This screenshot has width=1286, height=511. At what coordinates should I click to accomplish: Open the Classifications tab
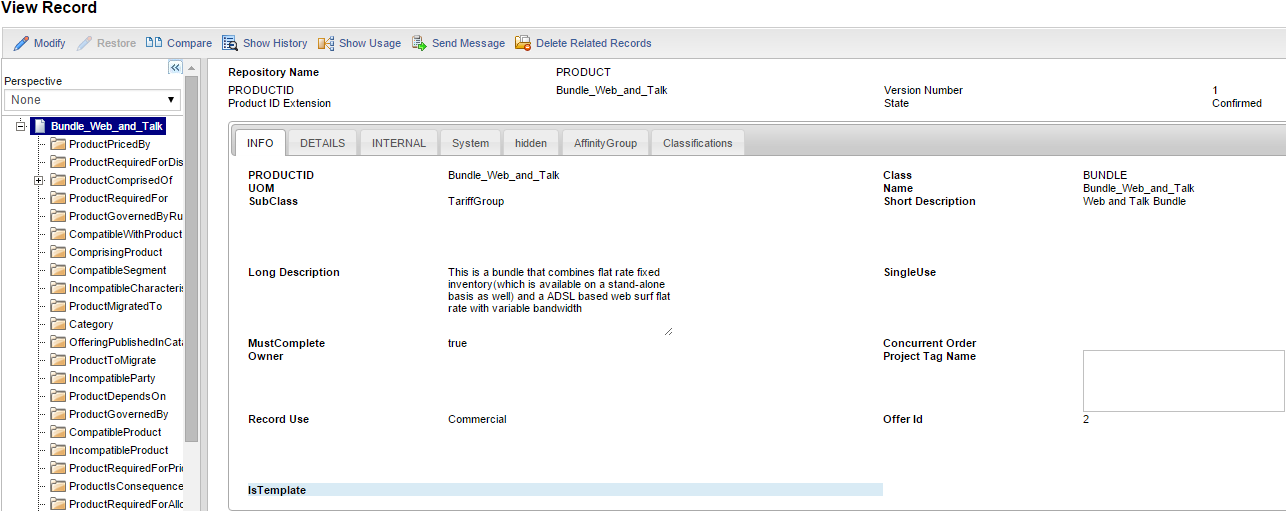tap(697, 143)
